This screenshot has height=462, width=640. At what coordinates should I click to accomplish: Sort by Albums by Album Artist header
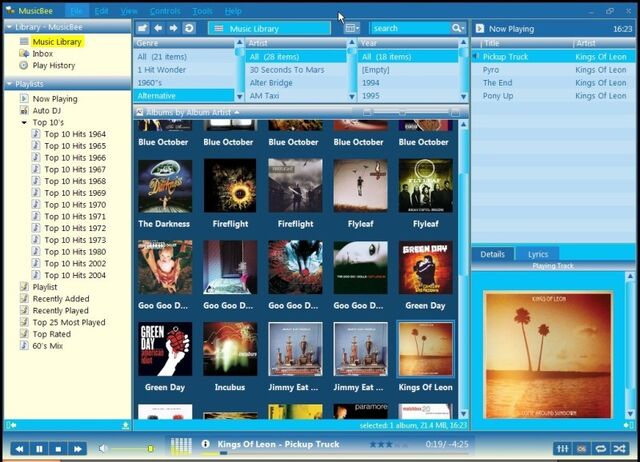click(188, 112)
